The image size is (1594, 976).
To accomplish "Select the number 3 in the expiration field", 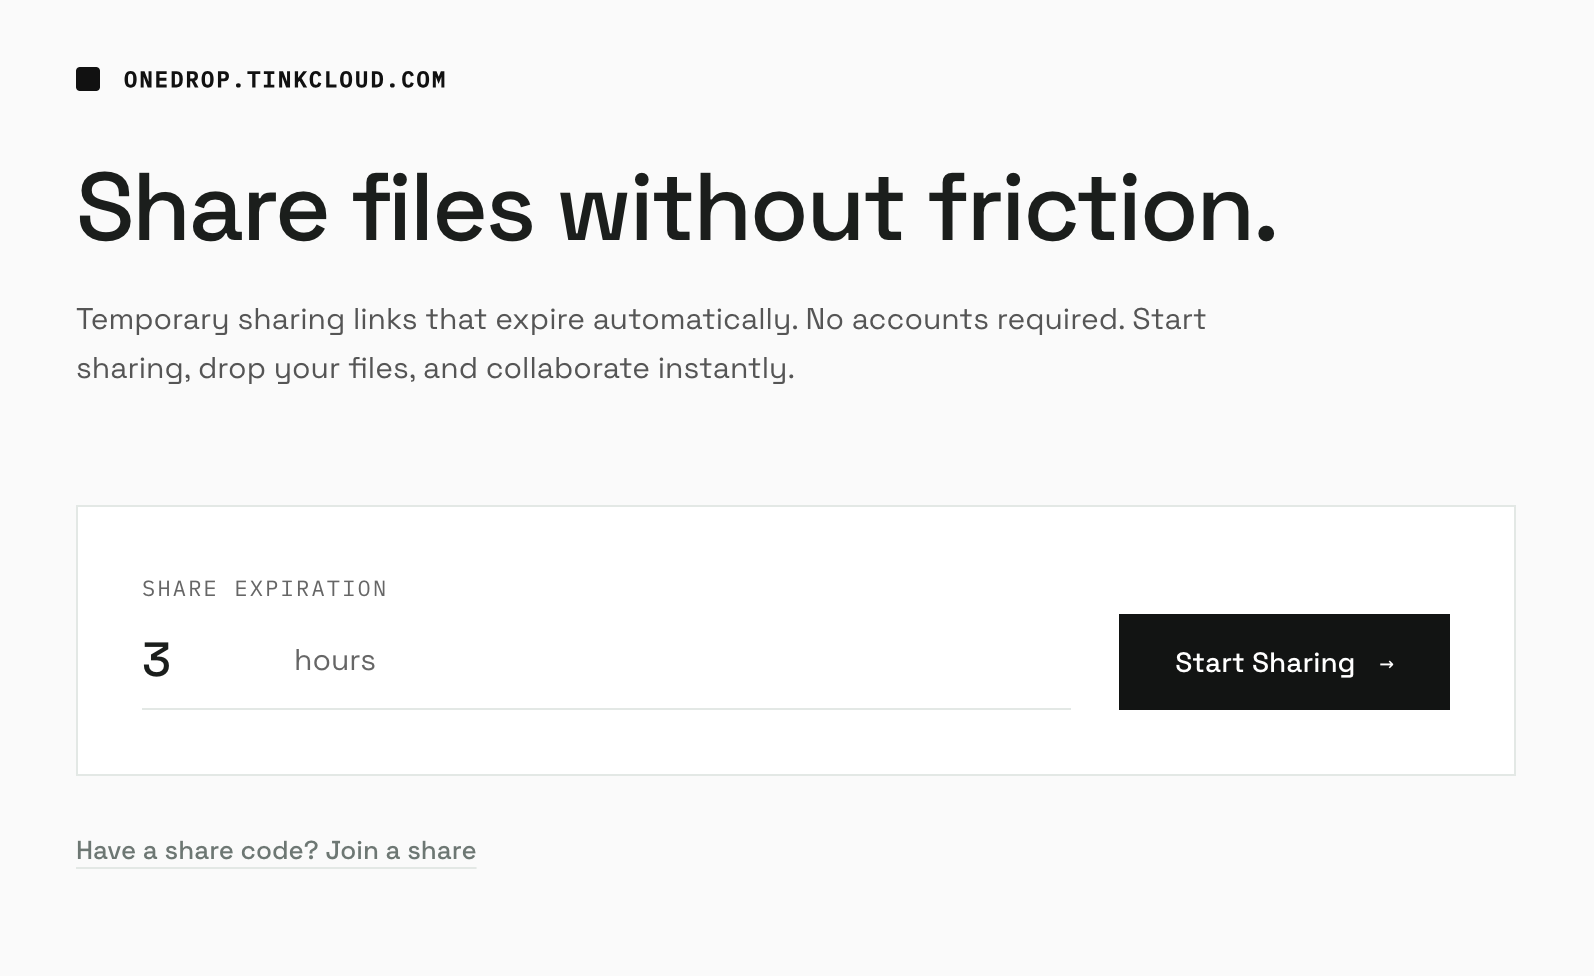I will tap(157, 660).
